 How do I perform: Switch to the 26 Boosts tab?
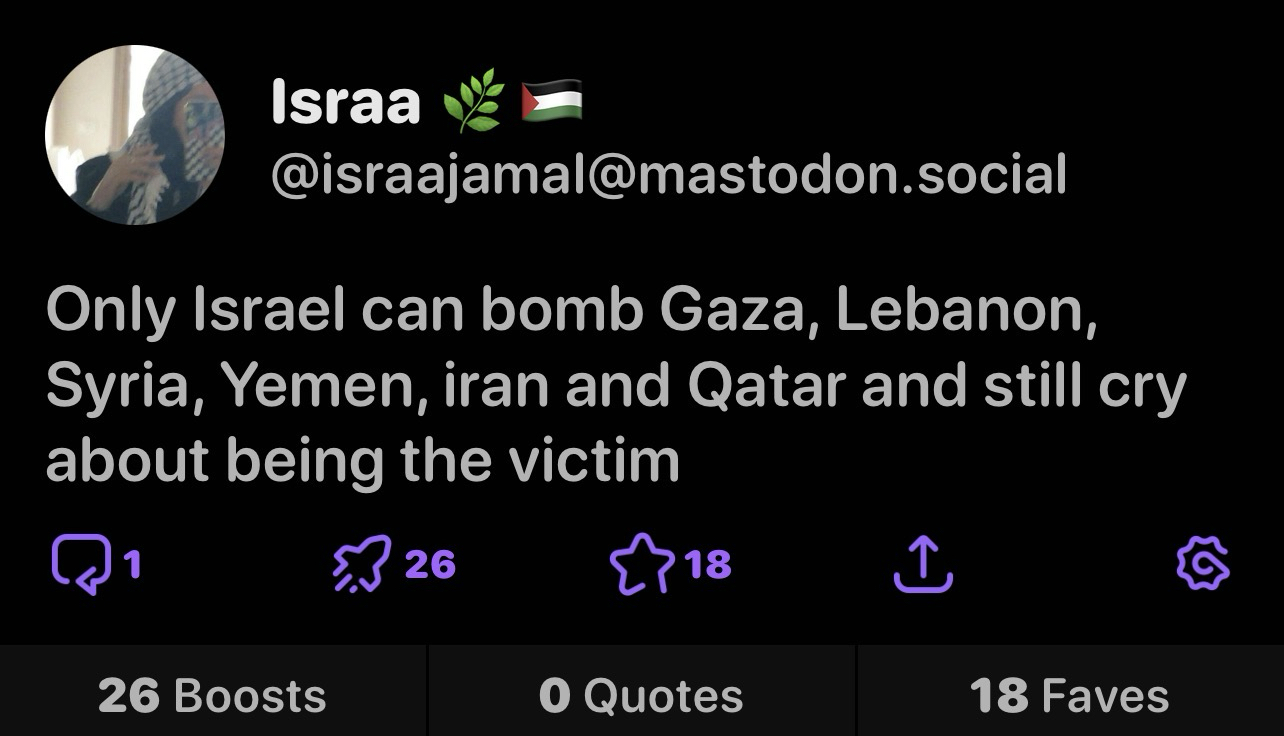212,696
